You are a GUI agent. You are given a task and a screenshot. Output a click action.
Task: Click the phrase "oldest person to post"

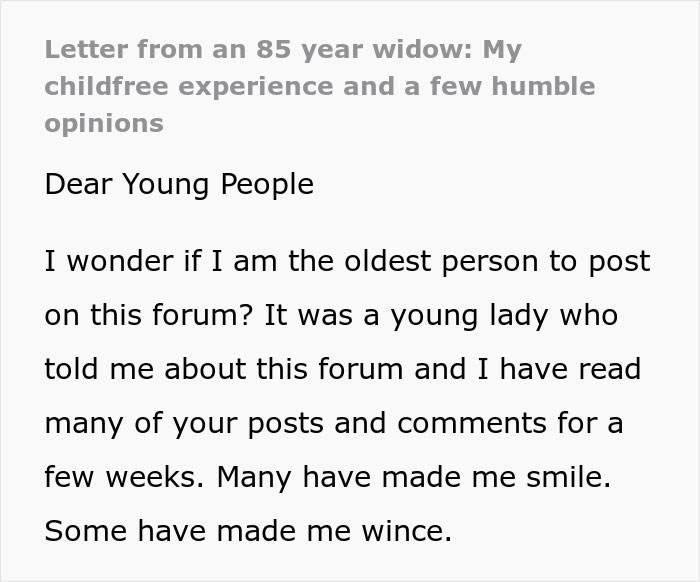(497, 262)
